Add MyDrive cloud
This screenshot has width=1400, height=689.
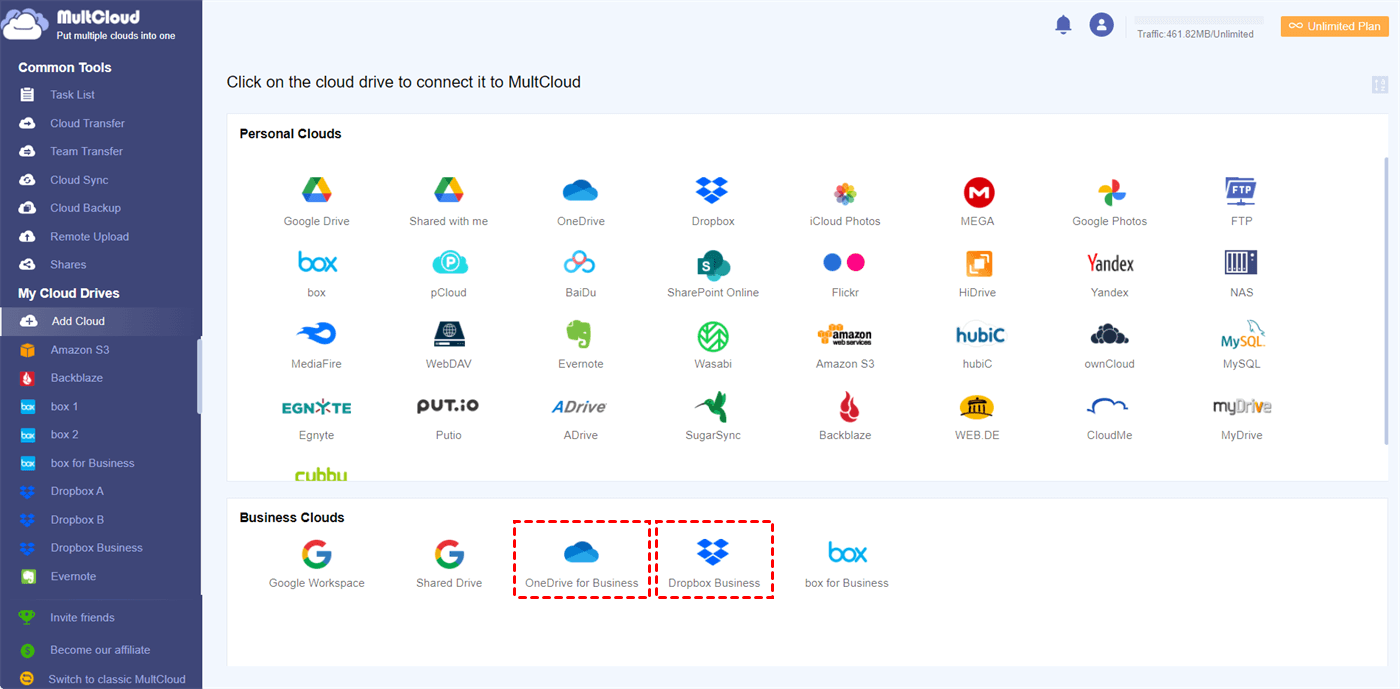click(x=1242, y=417)
